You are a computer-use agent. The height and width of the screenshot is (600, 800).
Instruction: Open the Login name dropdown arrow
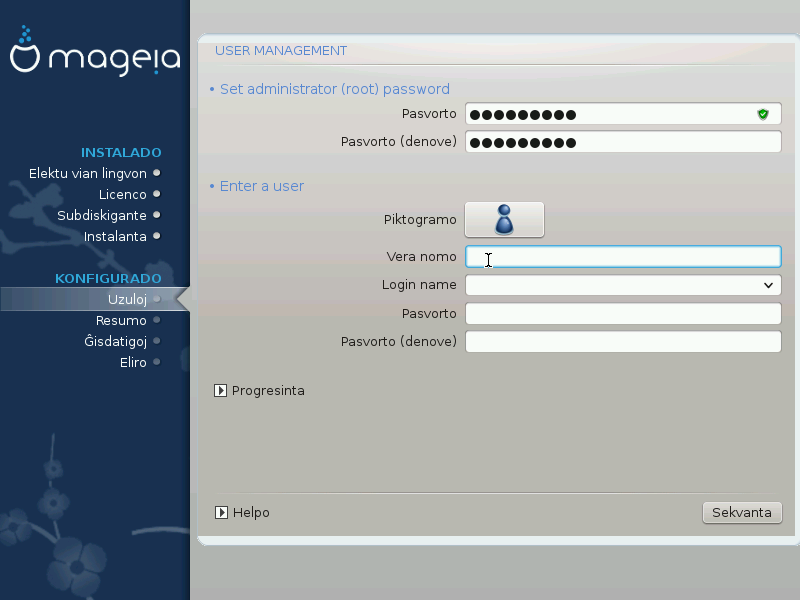[768, 285]
